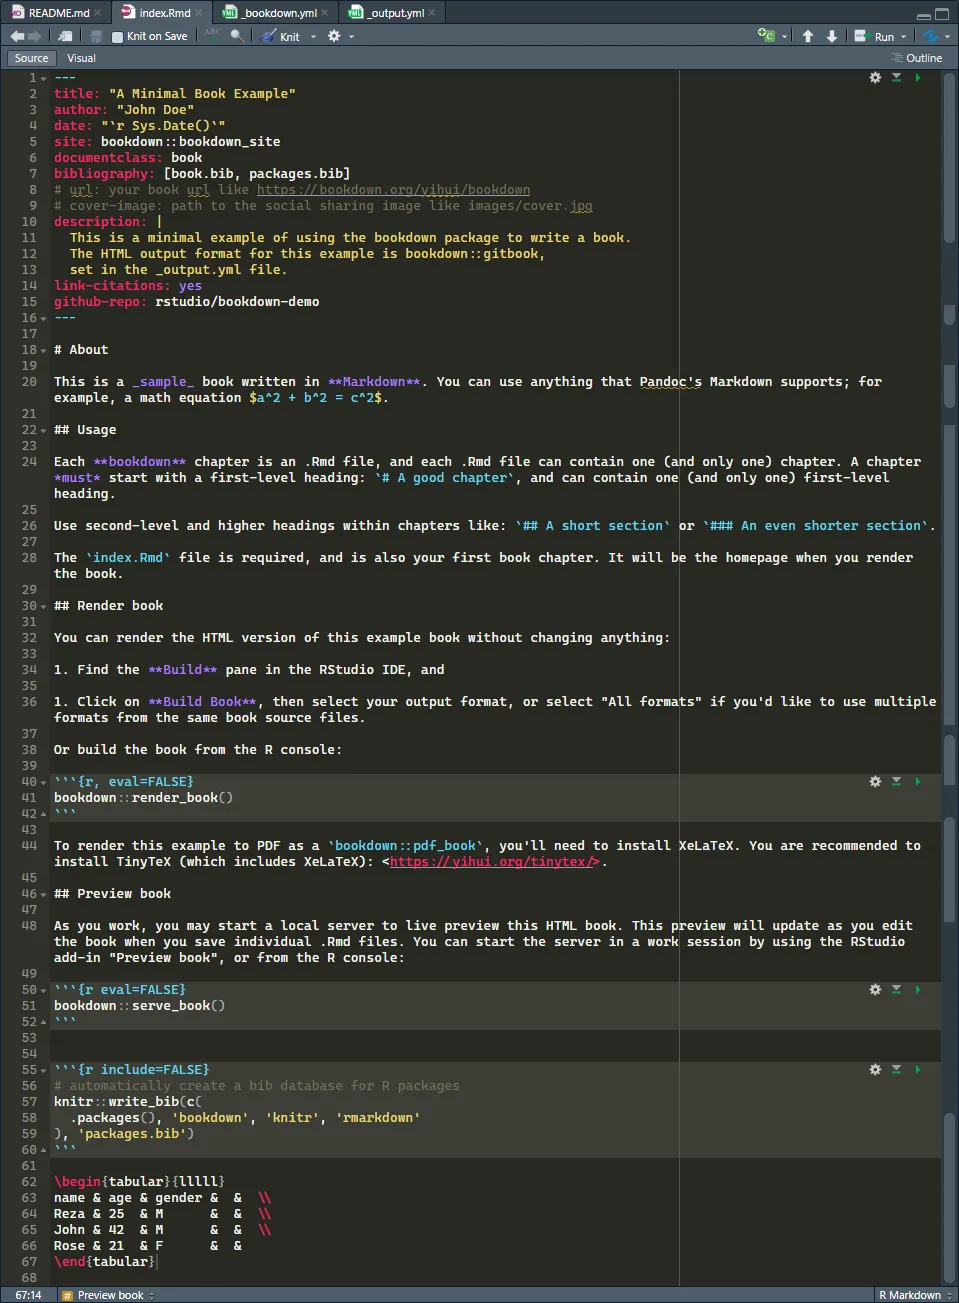Open R Markdown file type selector
959x1303 pixels.
(915, 1295)
